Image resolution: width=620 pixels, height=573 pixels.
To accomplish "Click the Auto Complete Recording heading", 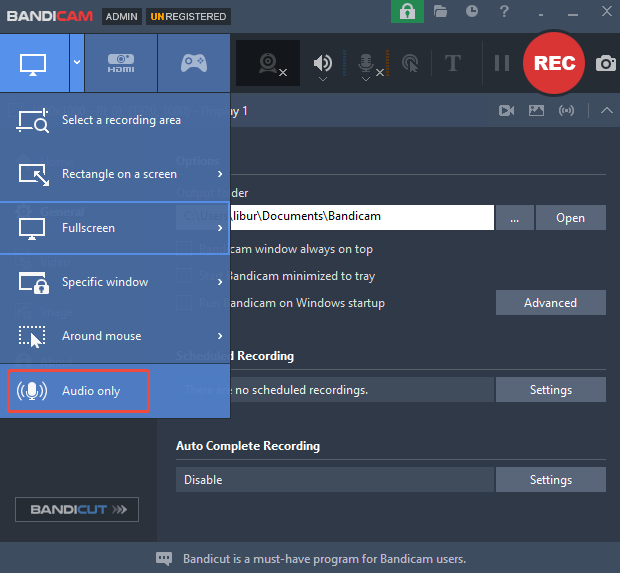I will point(248,446).
